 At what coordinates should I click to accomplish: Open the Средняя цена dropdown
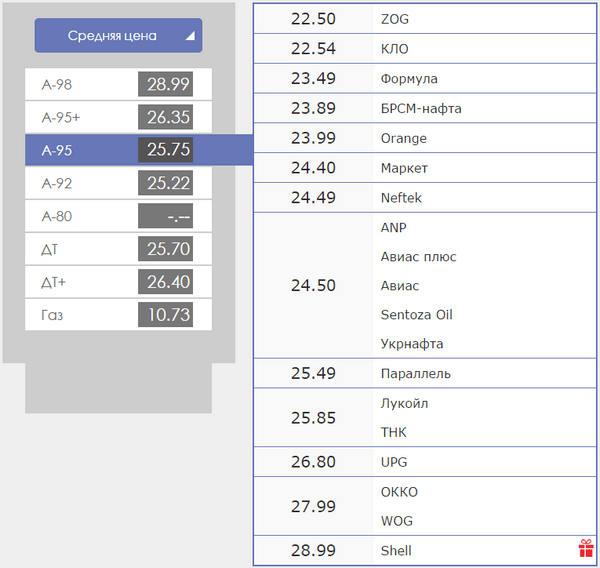tap(113, 36)
